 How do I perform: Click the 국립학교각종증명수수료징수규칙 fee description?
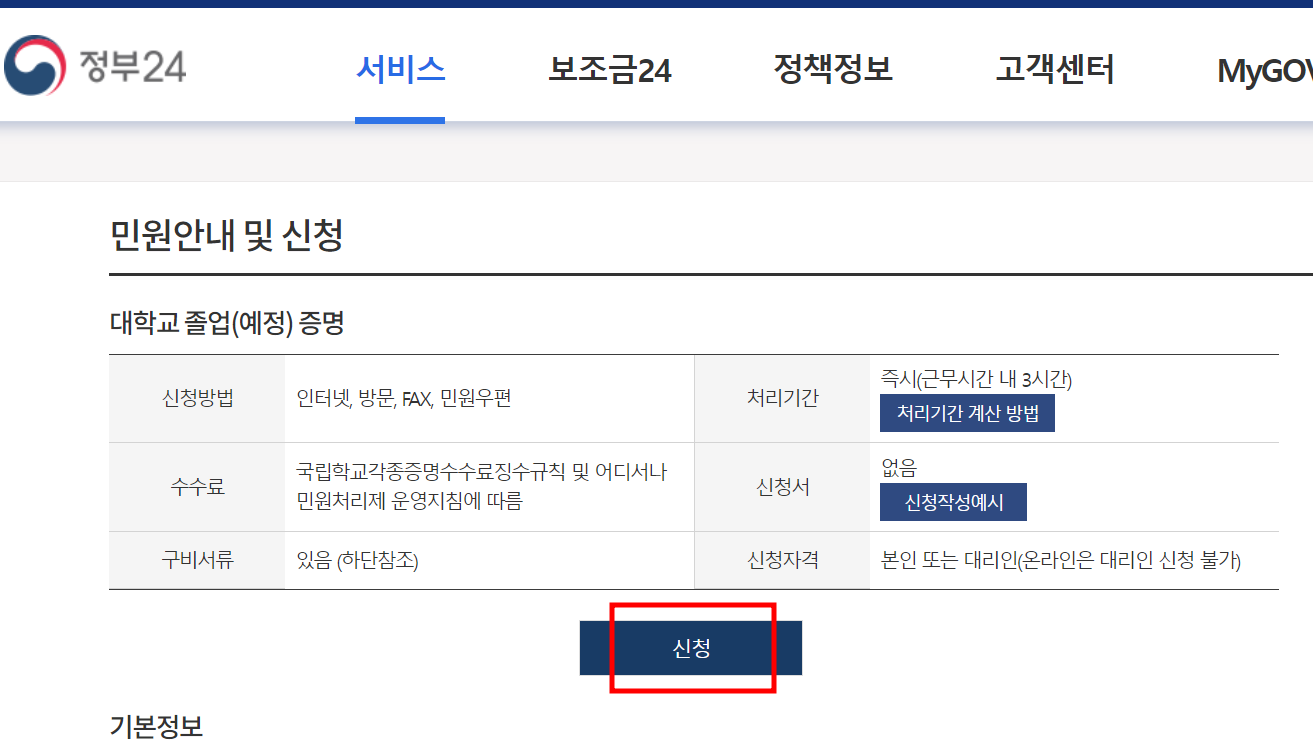point(482,487)
